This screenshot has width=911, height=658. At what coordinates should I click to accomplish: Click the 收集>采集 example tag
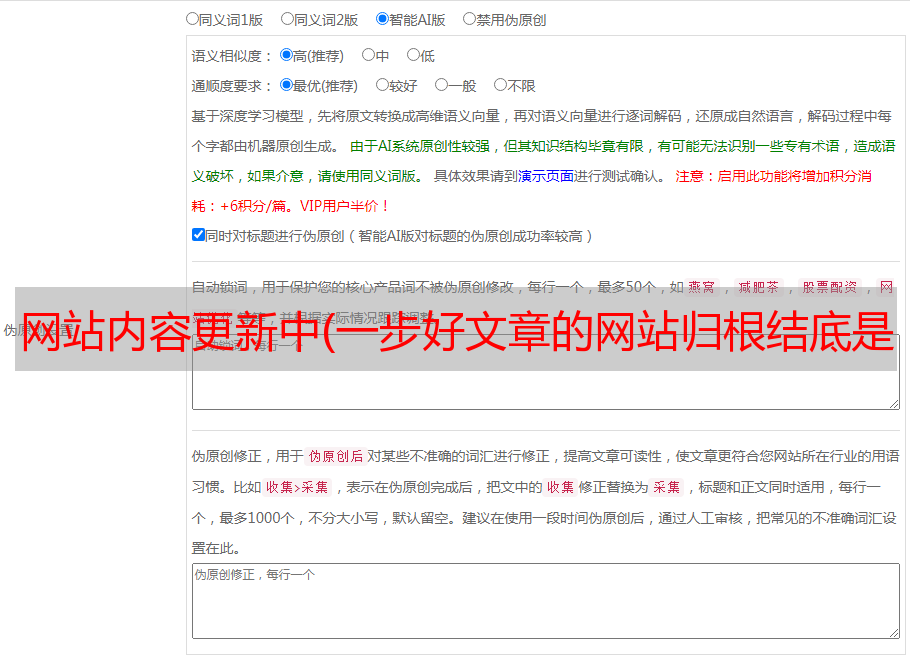(x=297, y=487)
